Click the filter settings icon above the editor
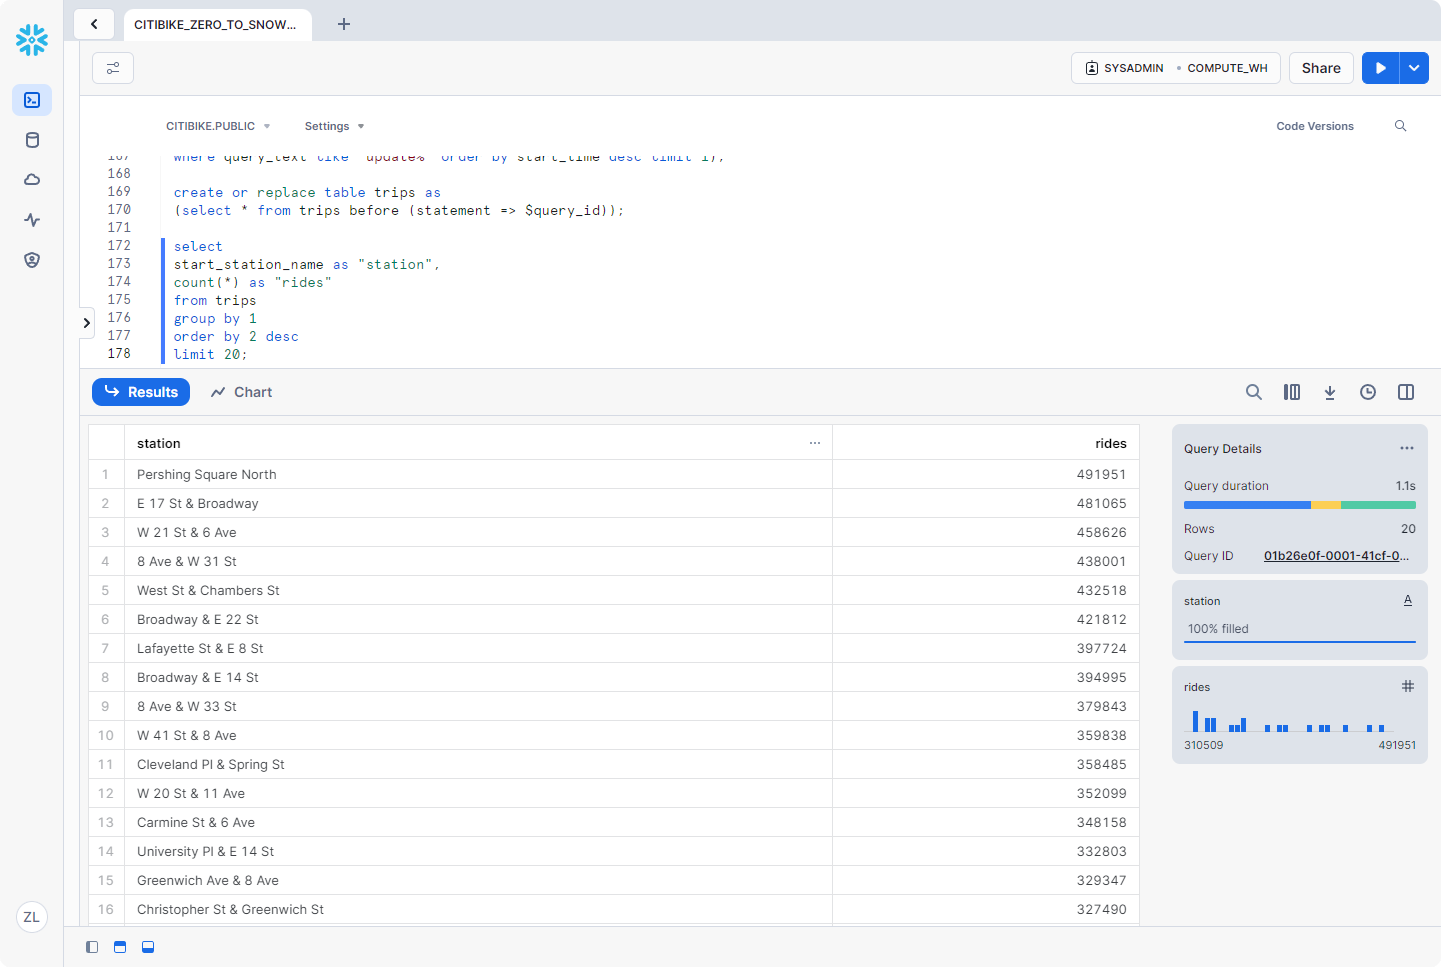 pos(113,68)
